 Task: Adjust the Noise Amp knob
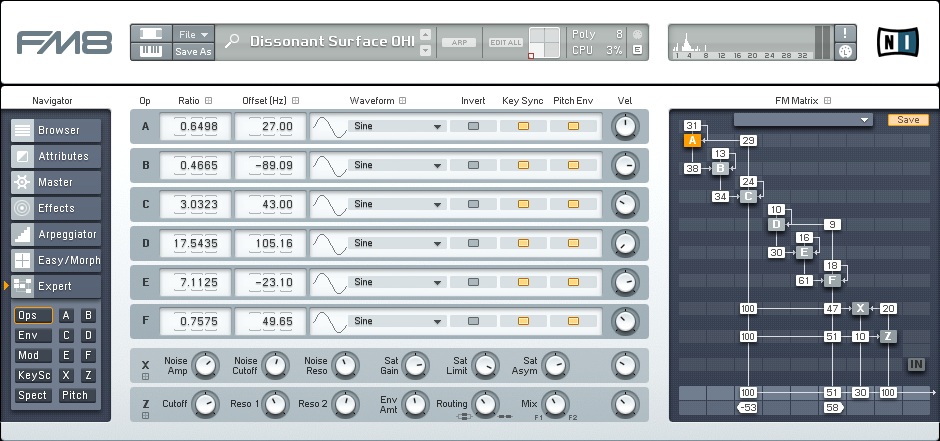(x=206, y=365)
